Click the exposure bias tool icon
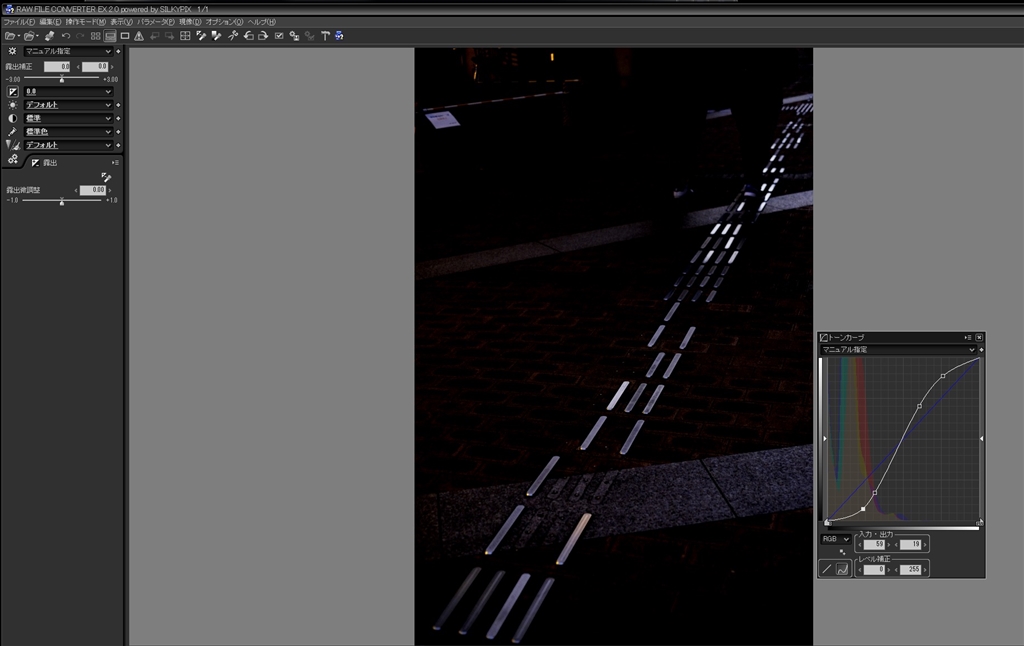 tap(12, 91)
